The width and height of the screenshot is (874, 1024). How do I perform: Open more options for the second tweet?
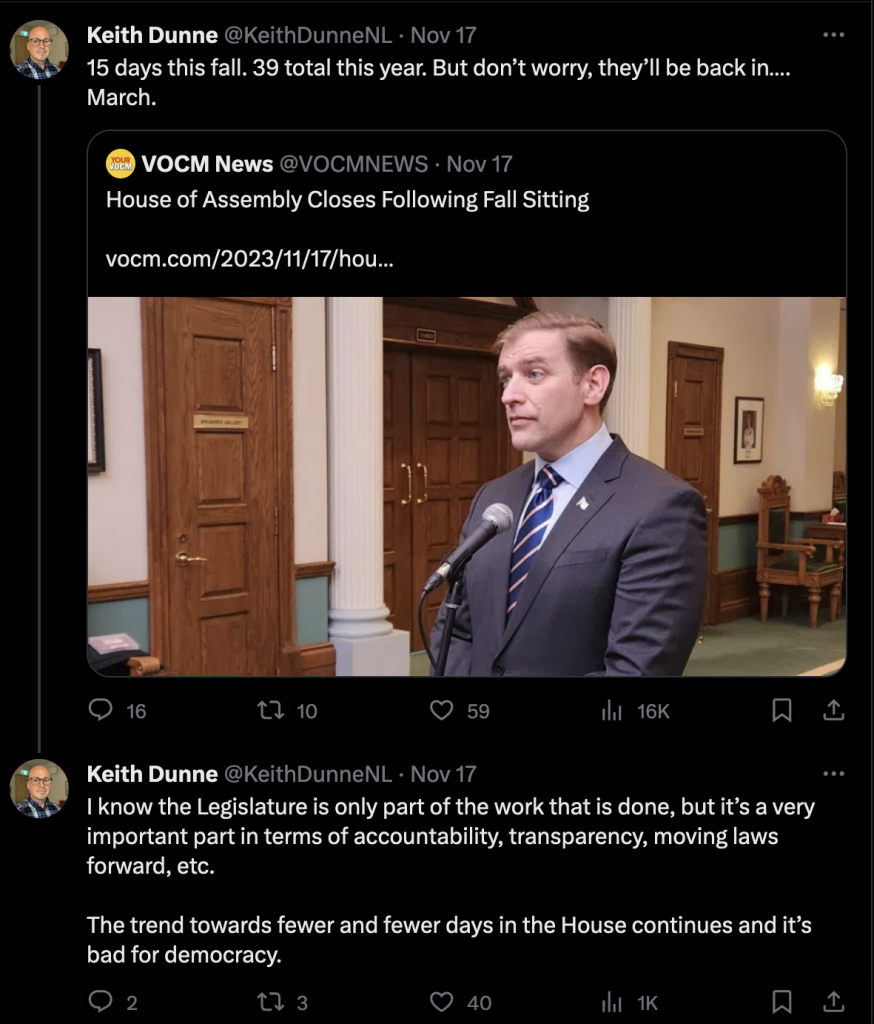pos(833,773)
